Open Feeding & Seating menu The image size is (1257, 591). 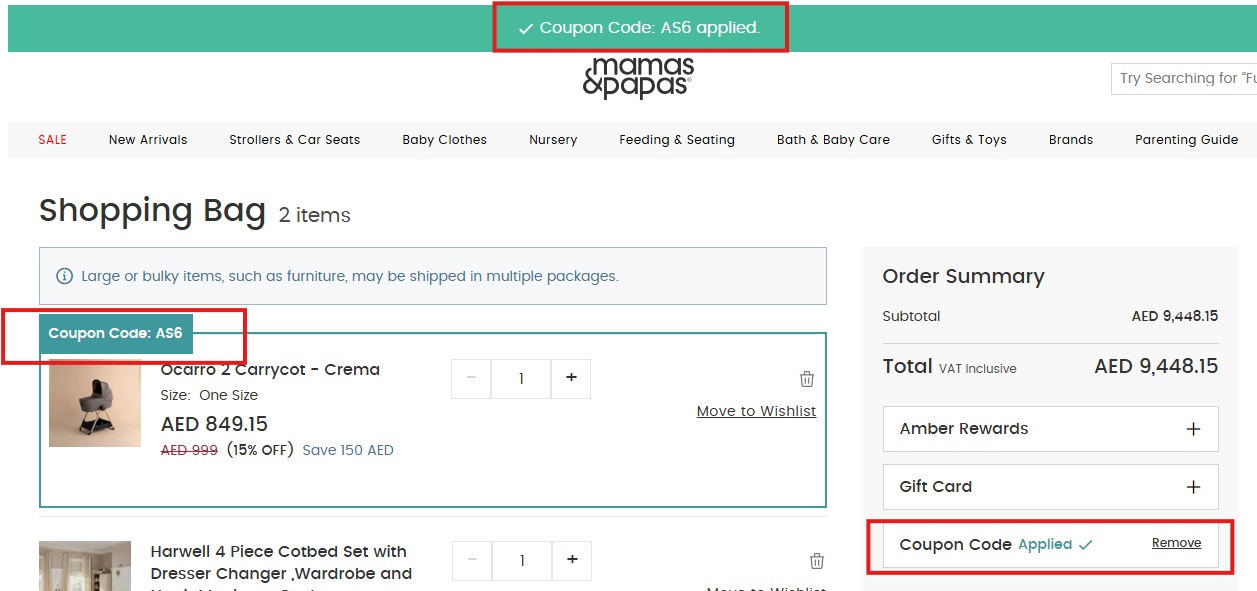(x=677, y=140)
